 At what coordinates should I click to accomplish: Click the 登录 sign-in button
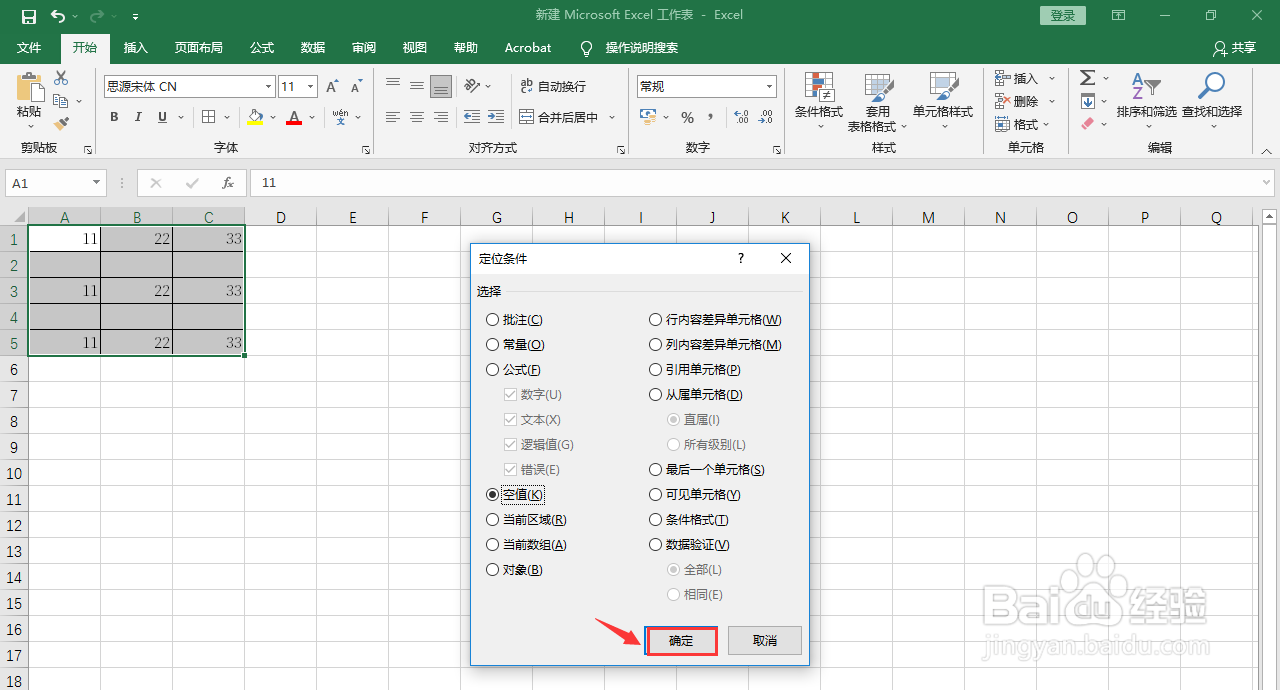point(1063,16)
